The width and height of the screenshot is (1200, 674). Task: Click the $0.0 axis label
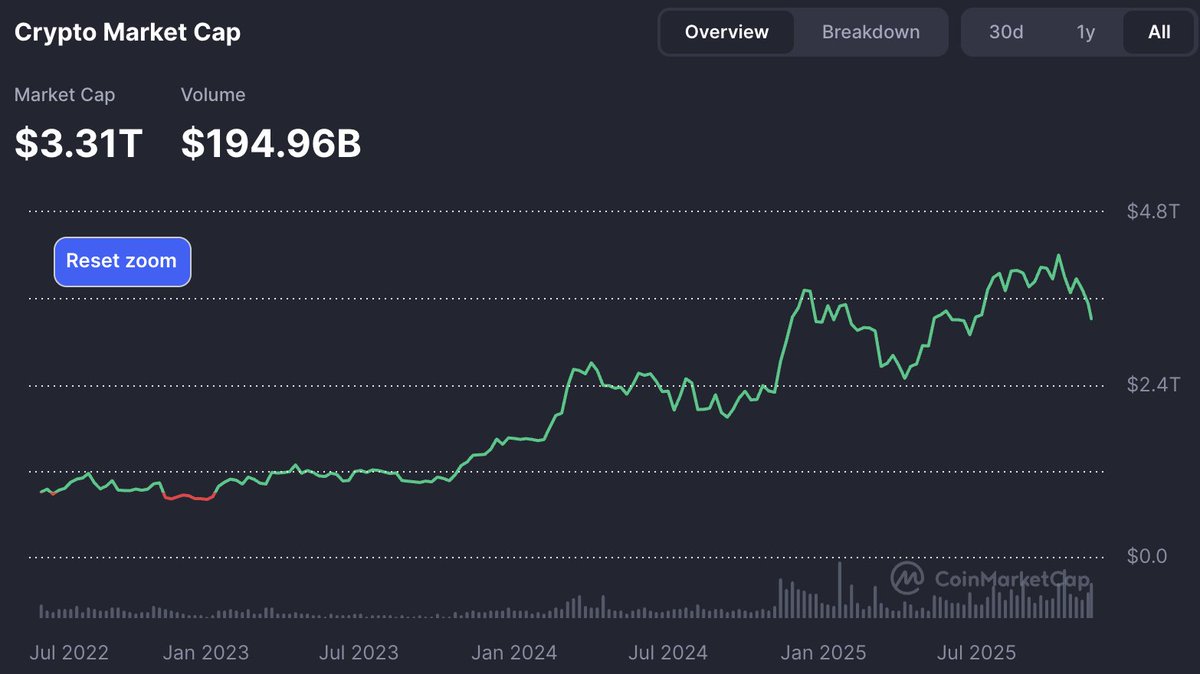[1148, 556]
